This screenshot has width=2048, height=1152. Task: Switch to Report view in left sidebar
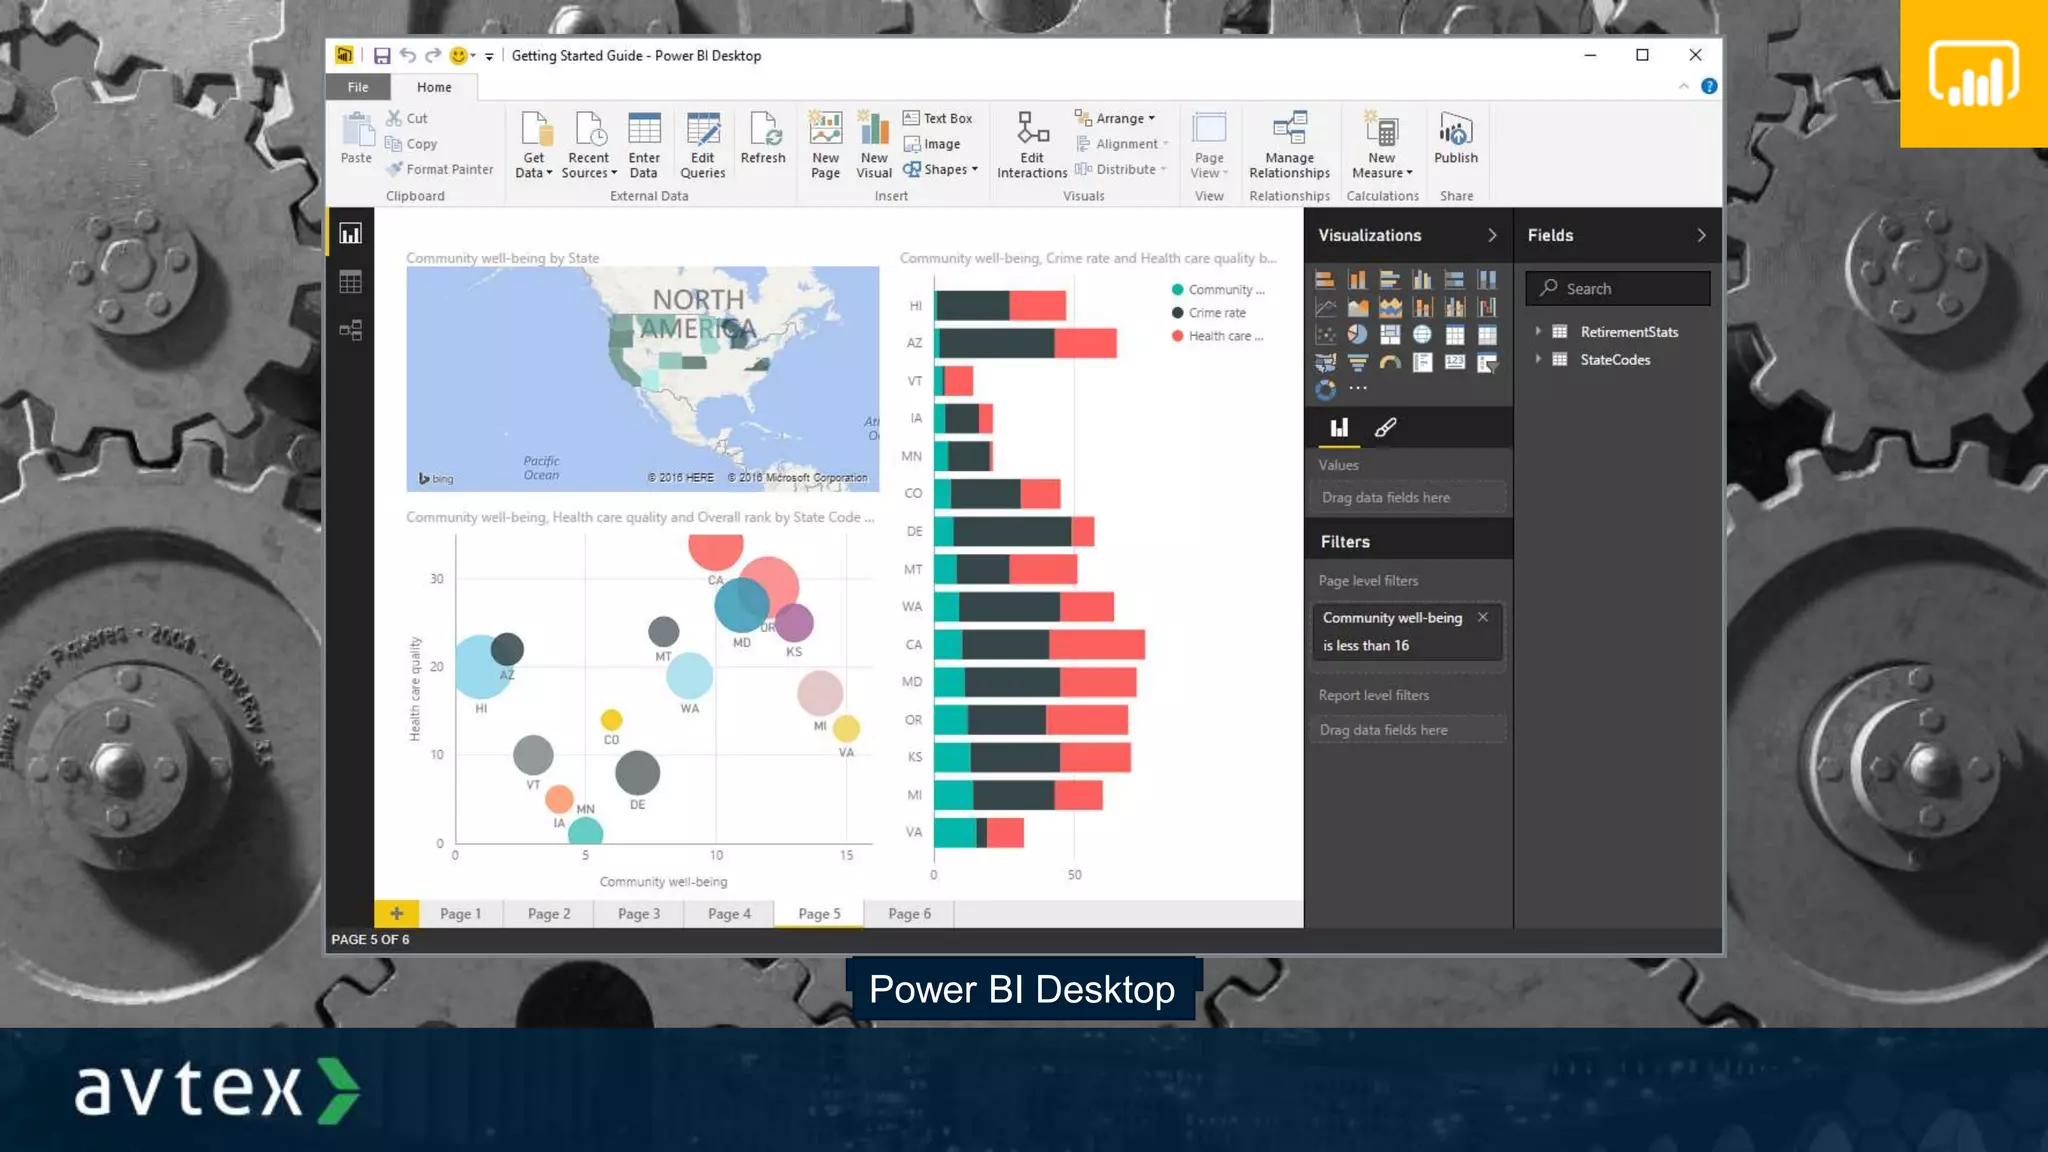350,234
